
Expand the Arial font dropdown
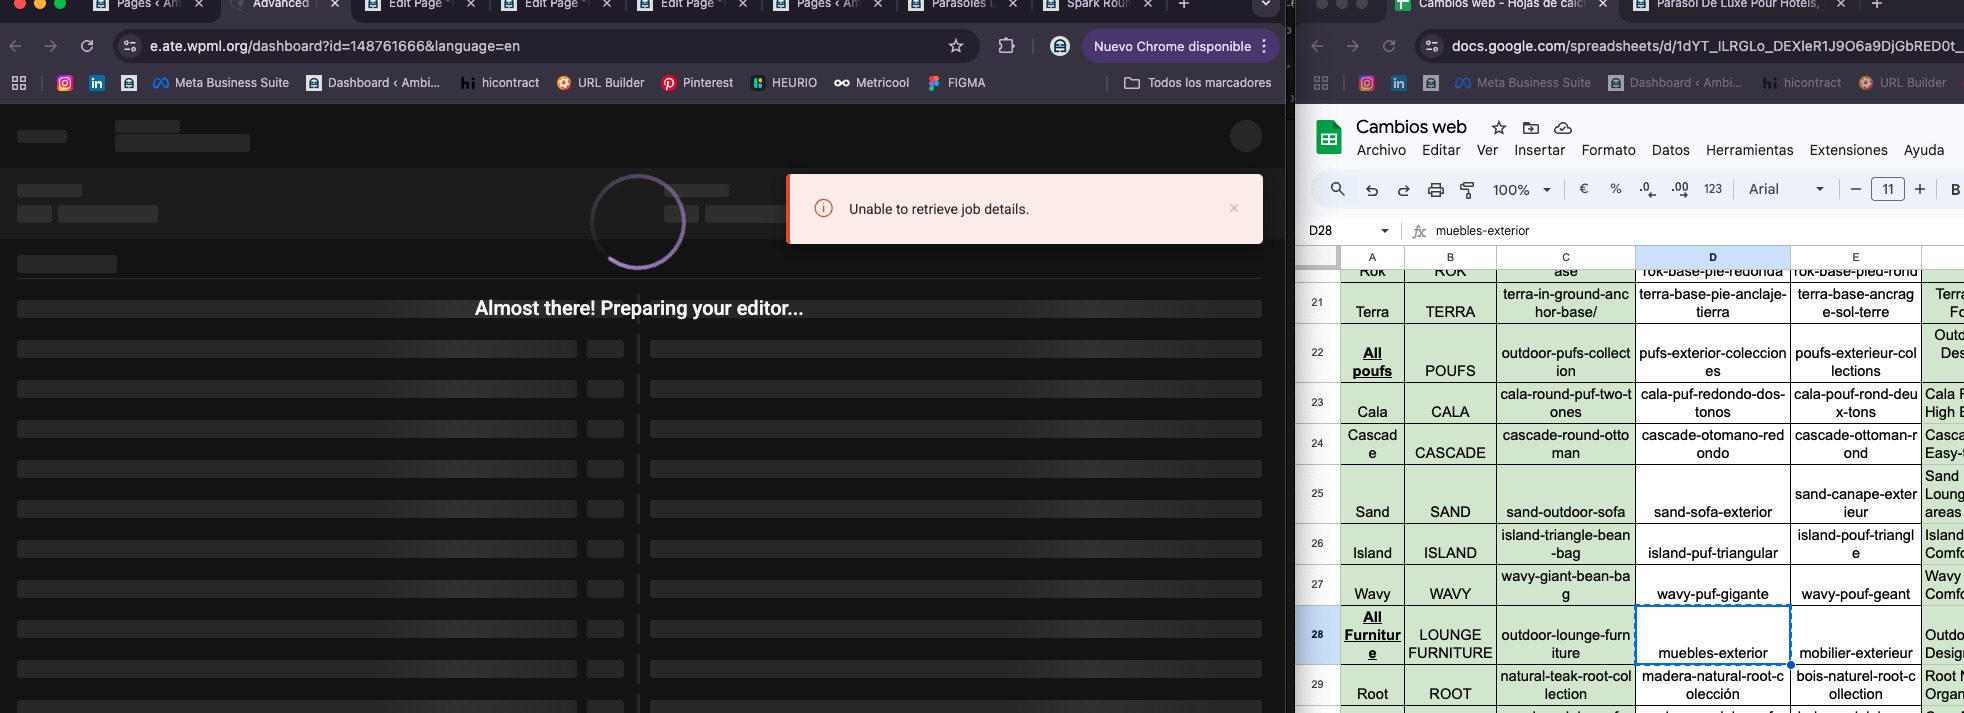pyautogui.click(x=1786, y=189)
